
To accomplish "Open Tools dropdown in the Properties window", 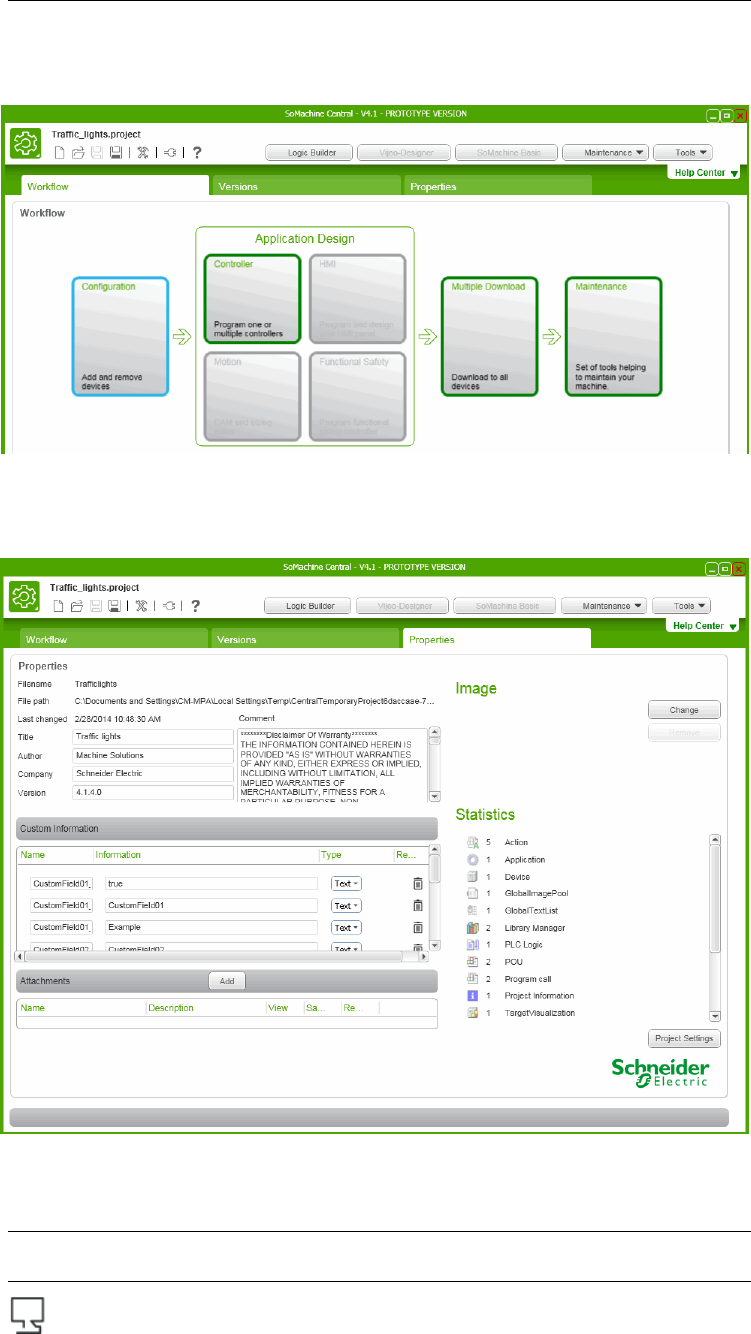I will click(682, 605).
